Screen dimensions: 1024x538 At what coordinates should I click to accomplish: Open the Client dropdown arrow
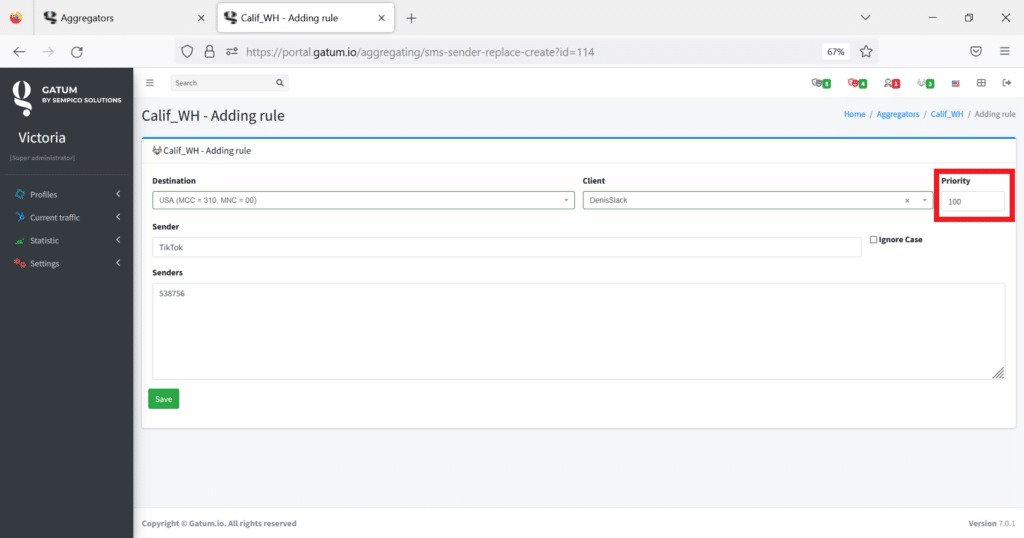tap(924, 200)
